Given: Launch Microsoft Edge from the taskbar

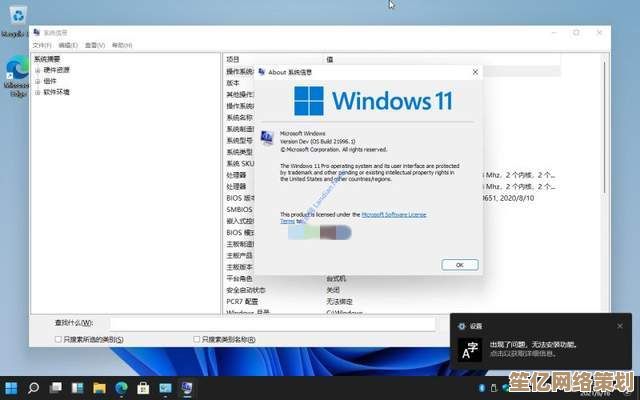Looking at the screenshot, I should click(x=121, y=388).
